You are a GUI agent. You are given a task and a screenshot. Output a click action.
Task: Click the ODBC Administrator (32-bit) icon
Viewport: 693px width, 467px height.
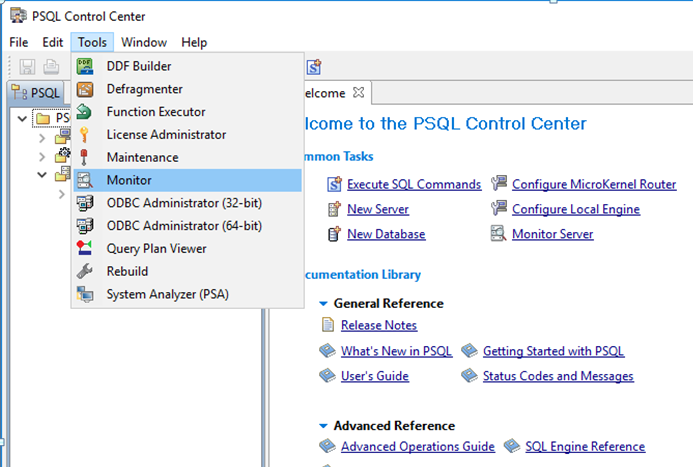pos(85,203)
